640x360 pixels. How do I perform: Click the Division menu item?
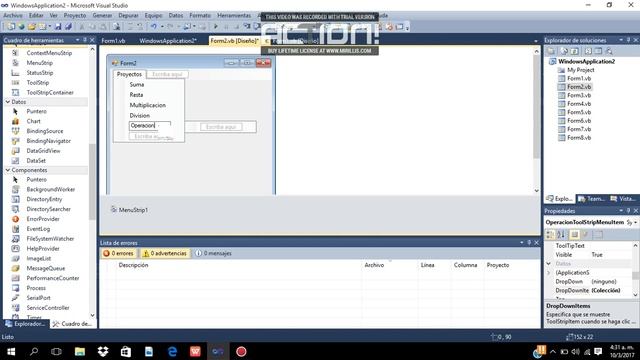140,116
